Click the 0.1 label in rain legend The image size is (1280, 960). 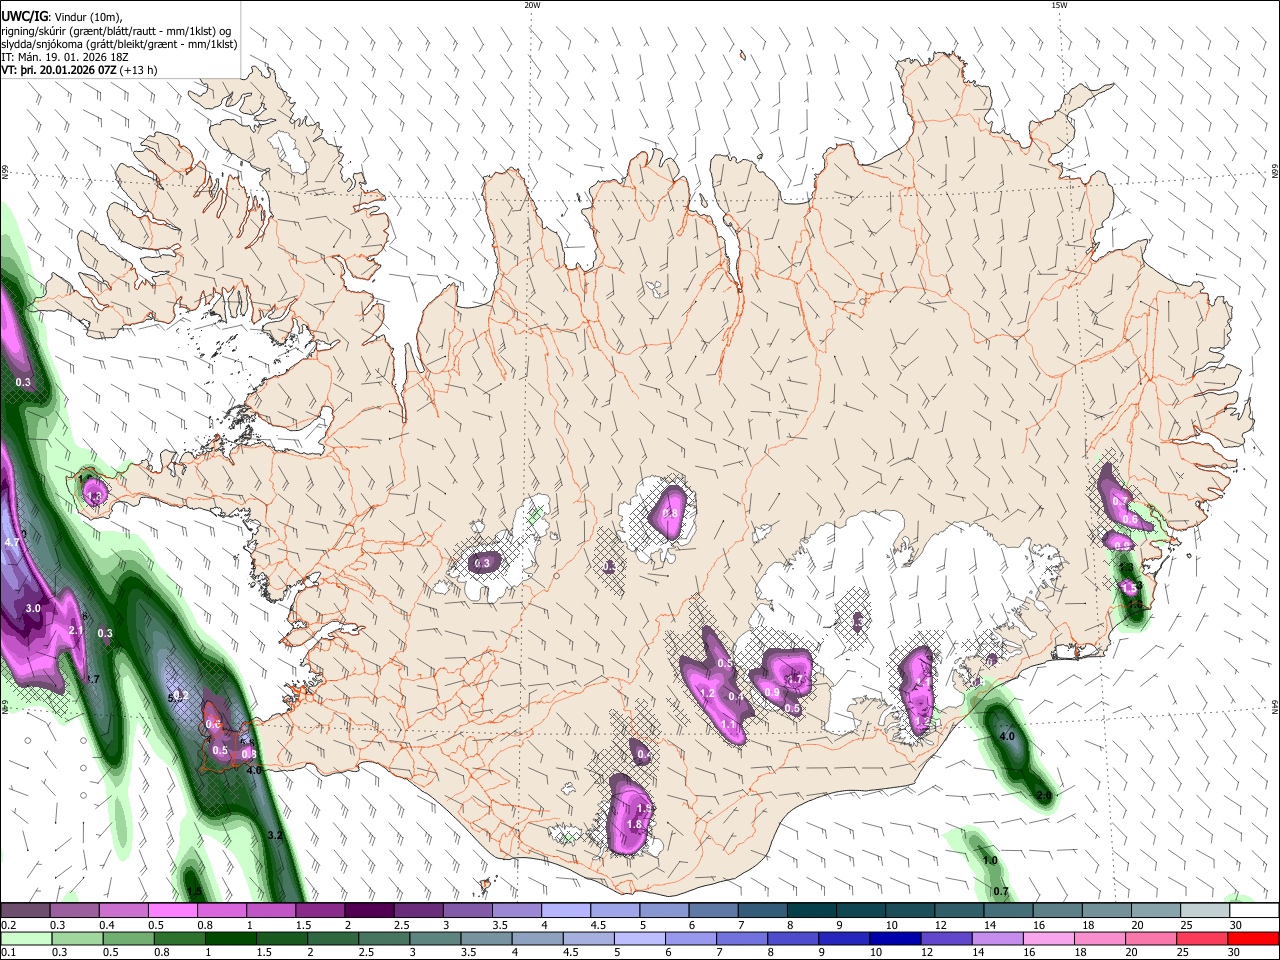coord(7,953)
